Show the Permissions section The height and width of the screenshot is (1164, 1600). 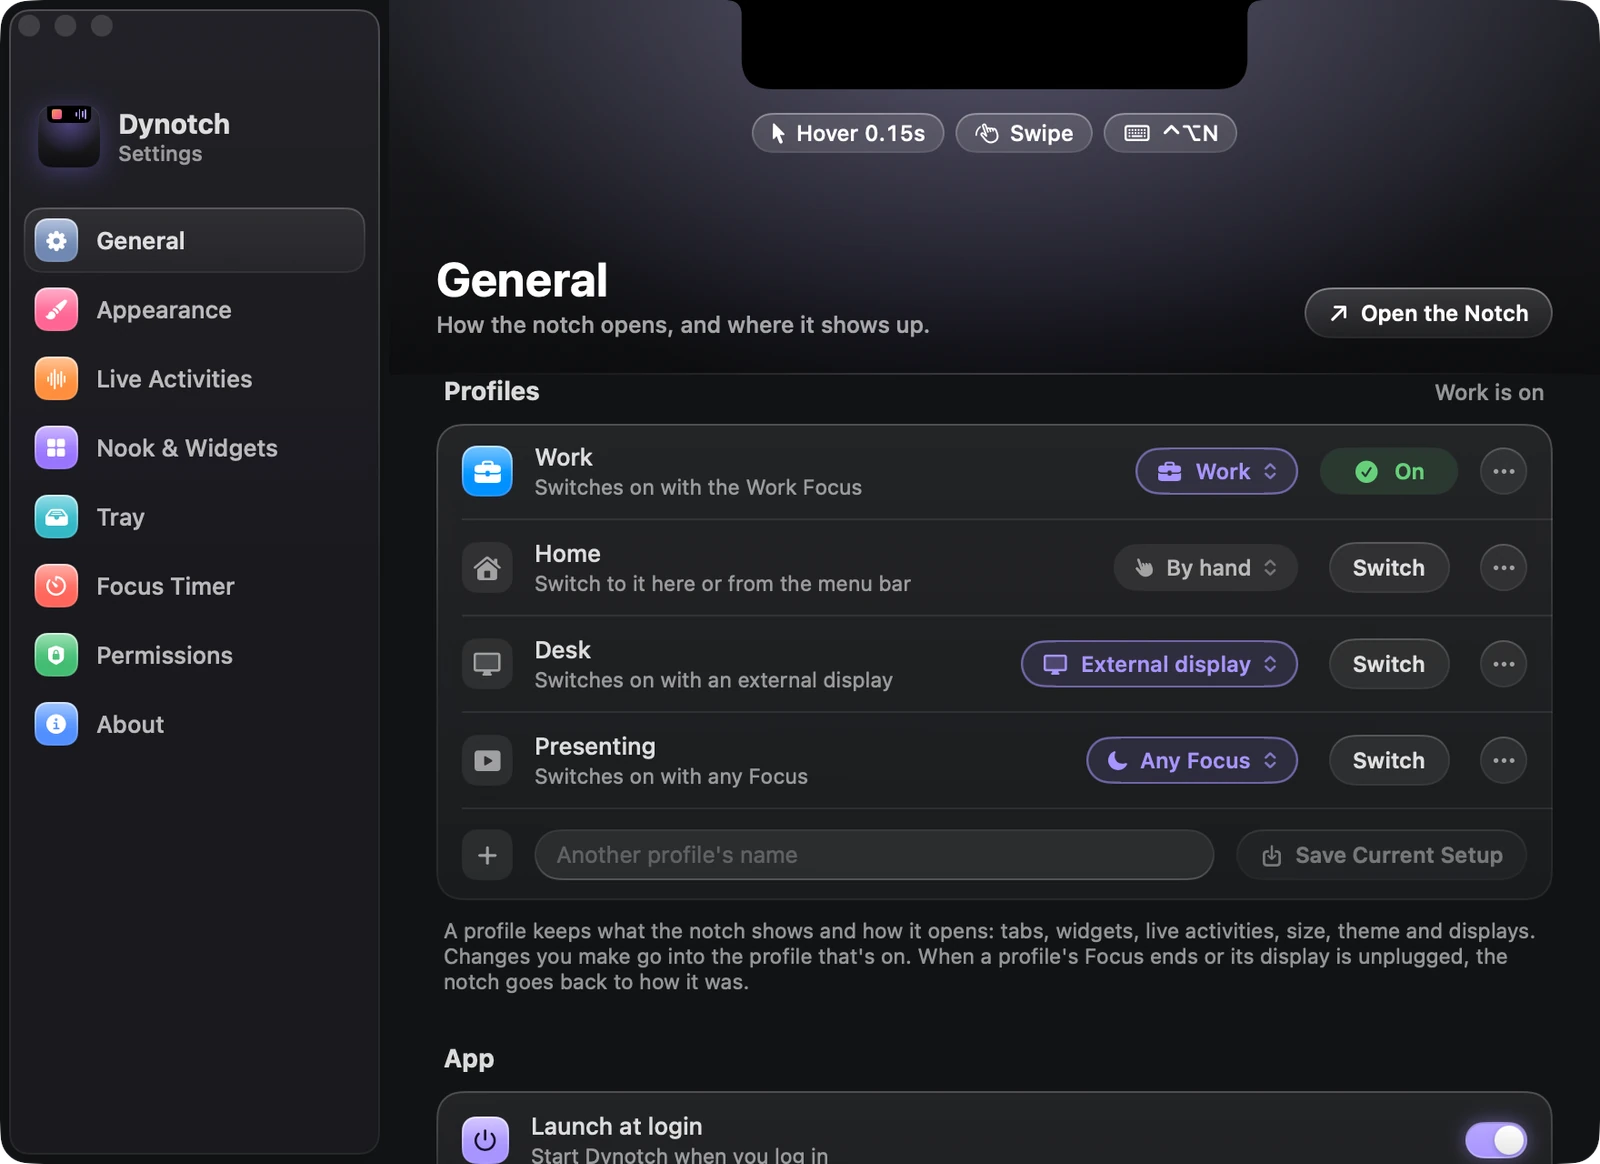pos(195,655)
